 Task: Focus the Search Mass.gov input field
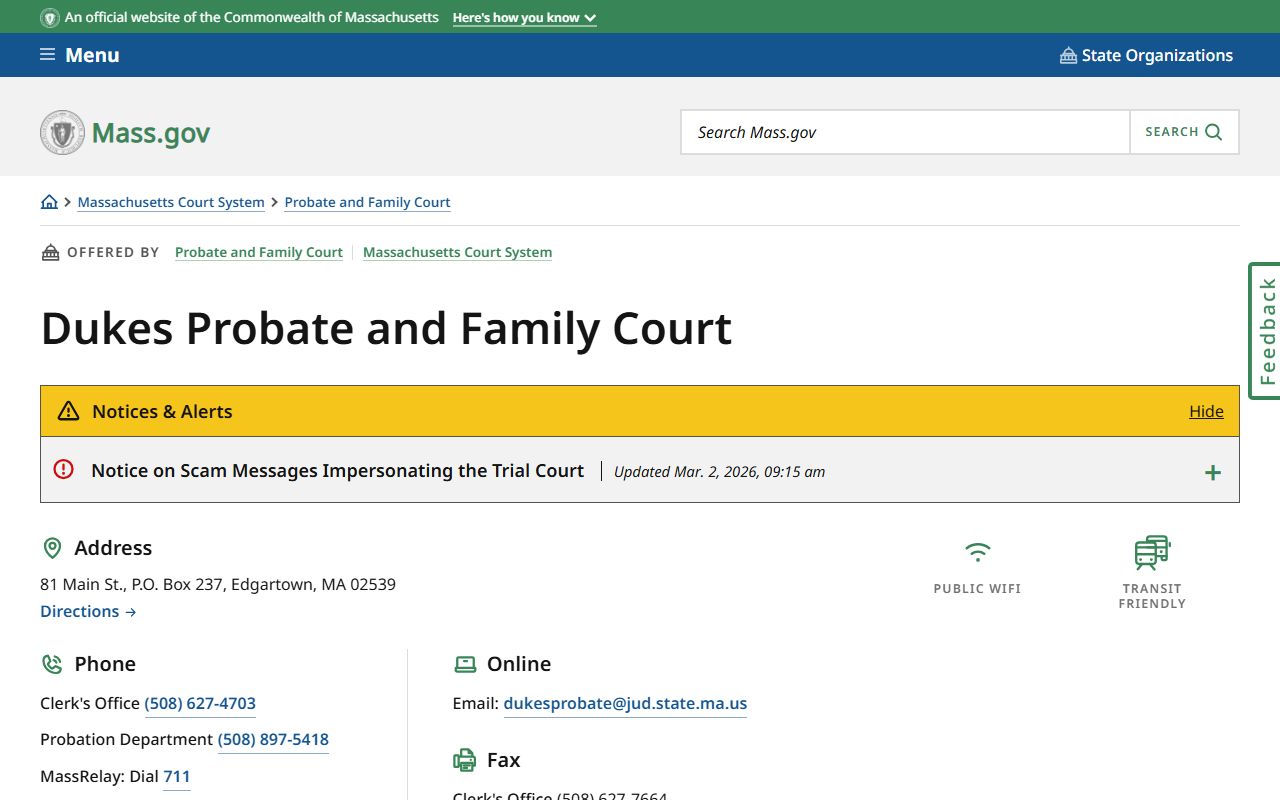click(x=905, y=132)
